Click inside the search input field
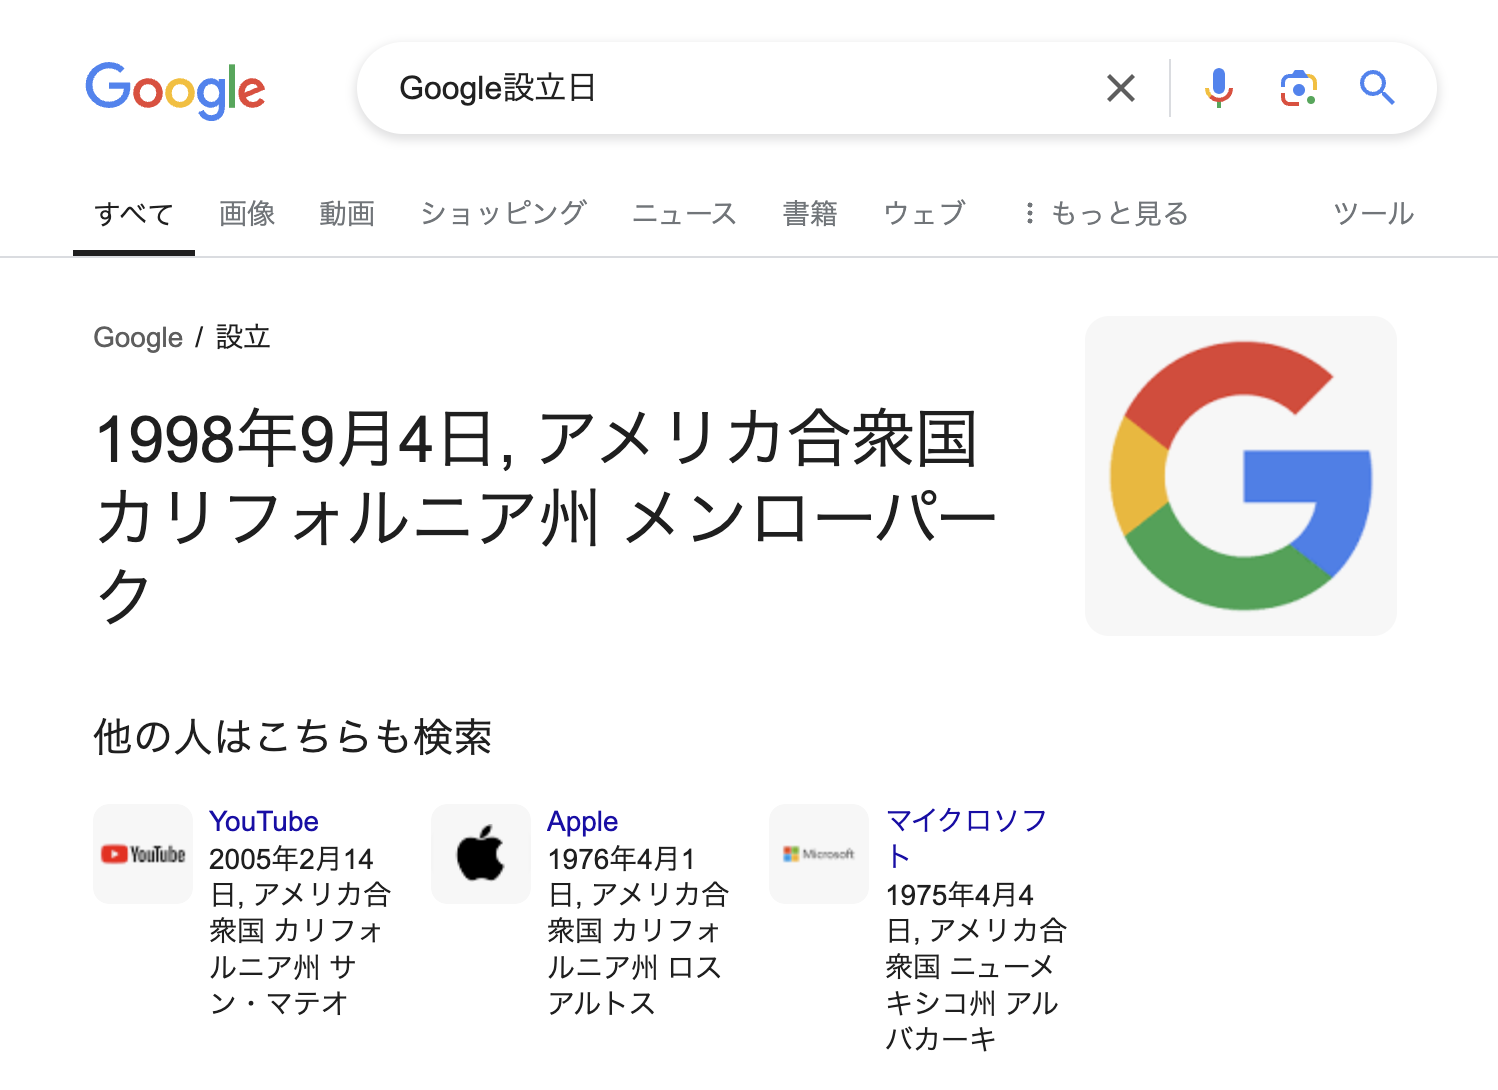The width and height of the screenshot is (1498, 1090). click(700, 88)
